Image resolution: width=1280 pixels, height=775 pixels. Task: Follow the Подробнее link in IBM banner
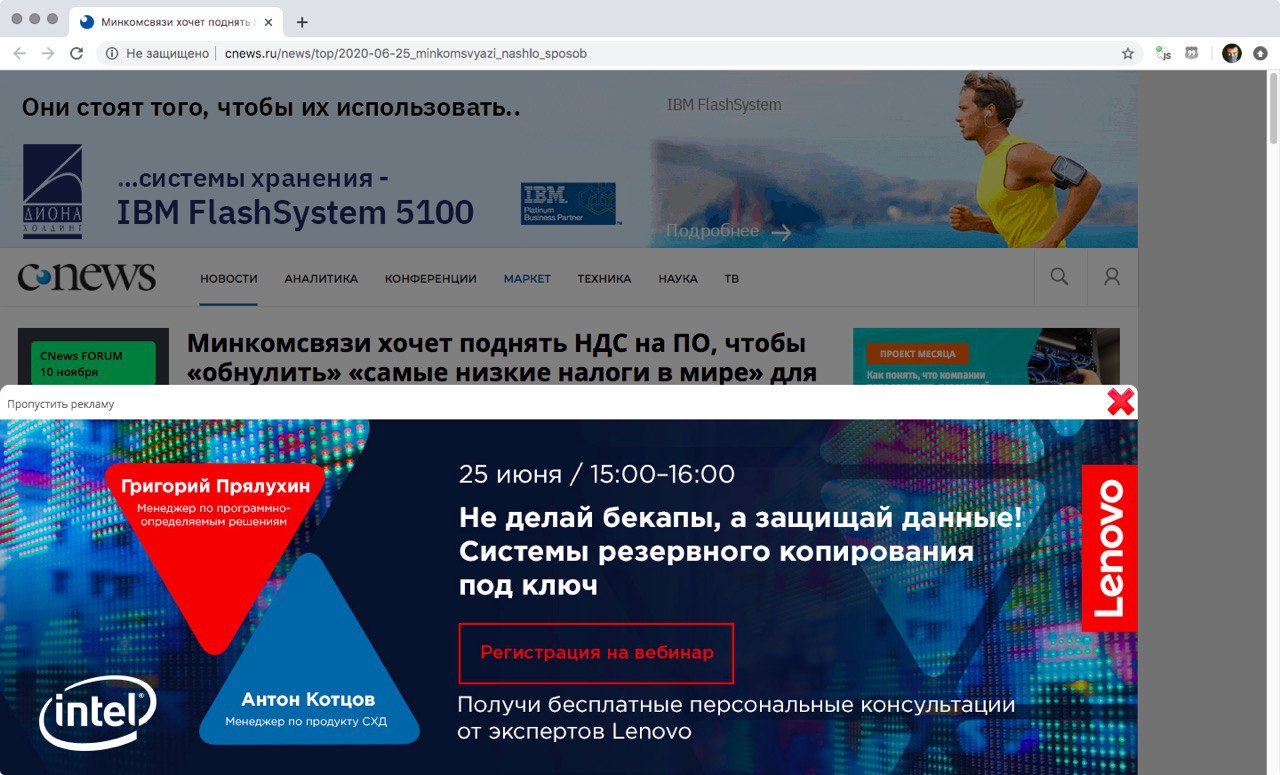click(x=728, y=231)
